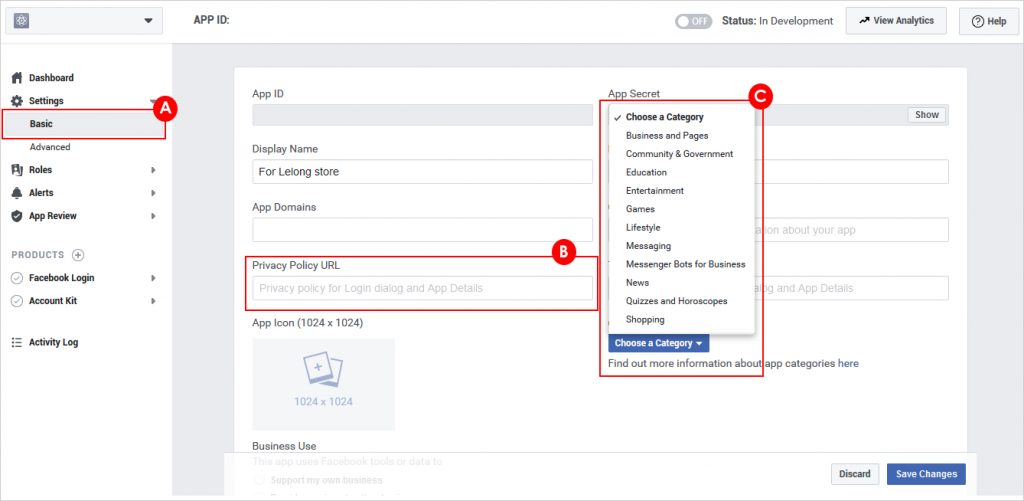
Task: Open Alerts in sidebar
Action: pyautogui.click(x=41, y=193)
